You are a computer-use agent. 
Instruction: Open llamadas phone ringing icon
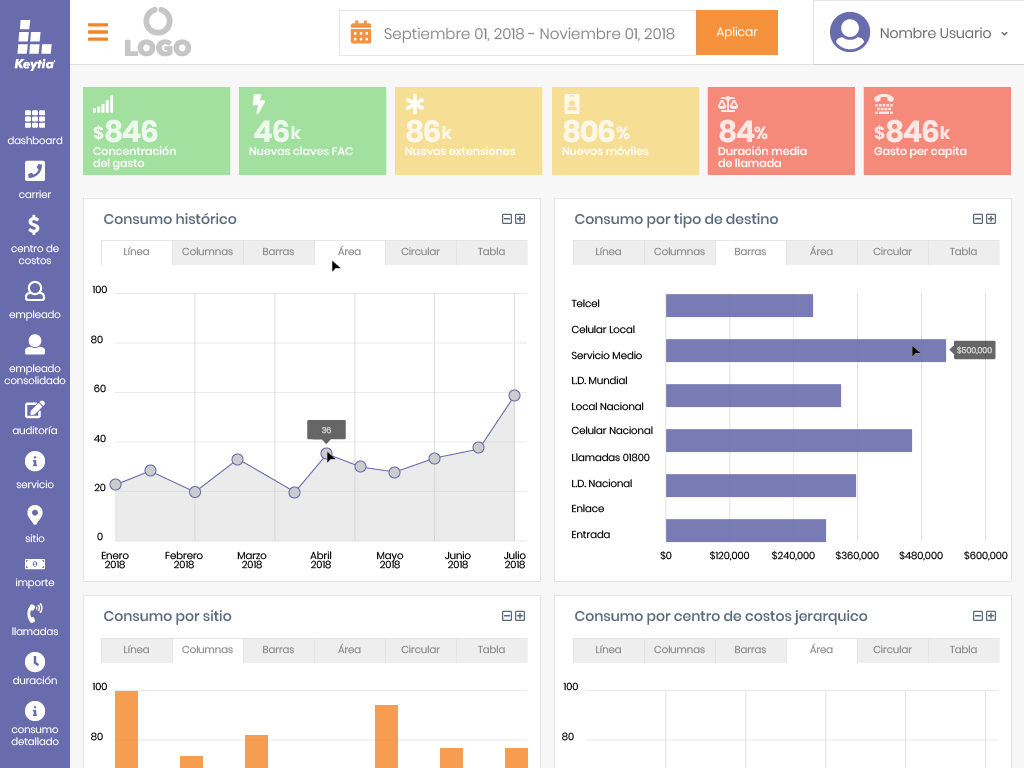click(x=35, y=613)
